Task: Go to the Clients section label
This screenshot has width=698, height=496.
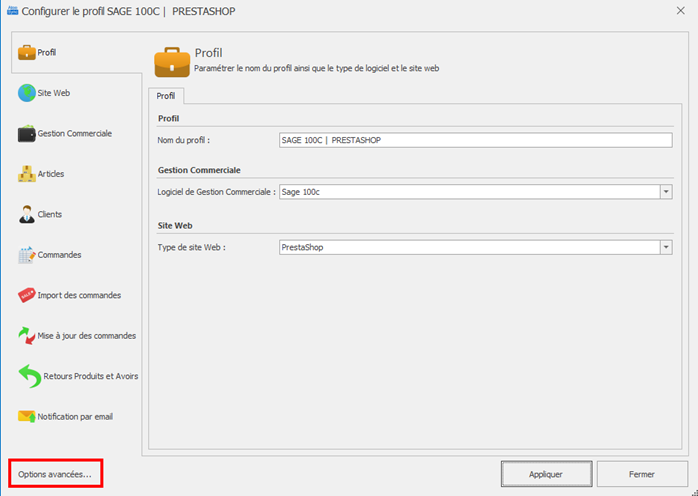Action: coord(50,214)
